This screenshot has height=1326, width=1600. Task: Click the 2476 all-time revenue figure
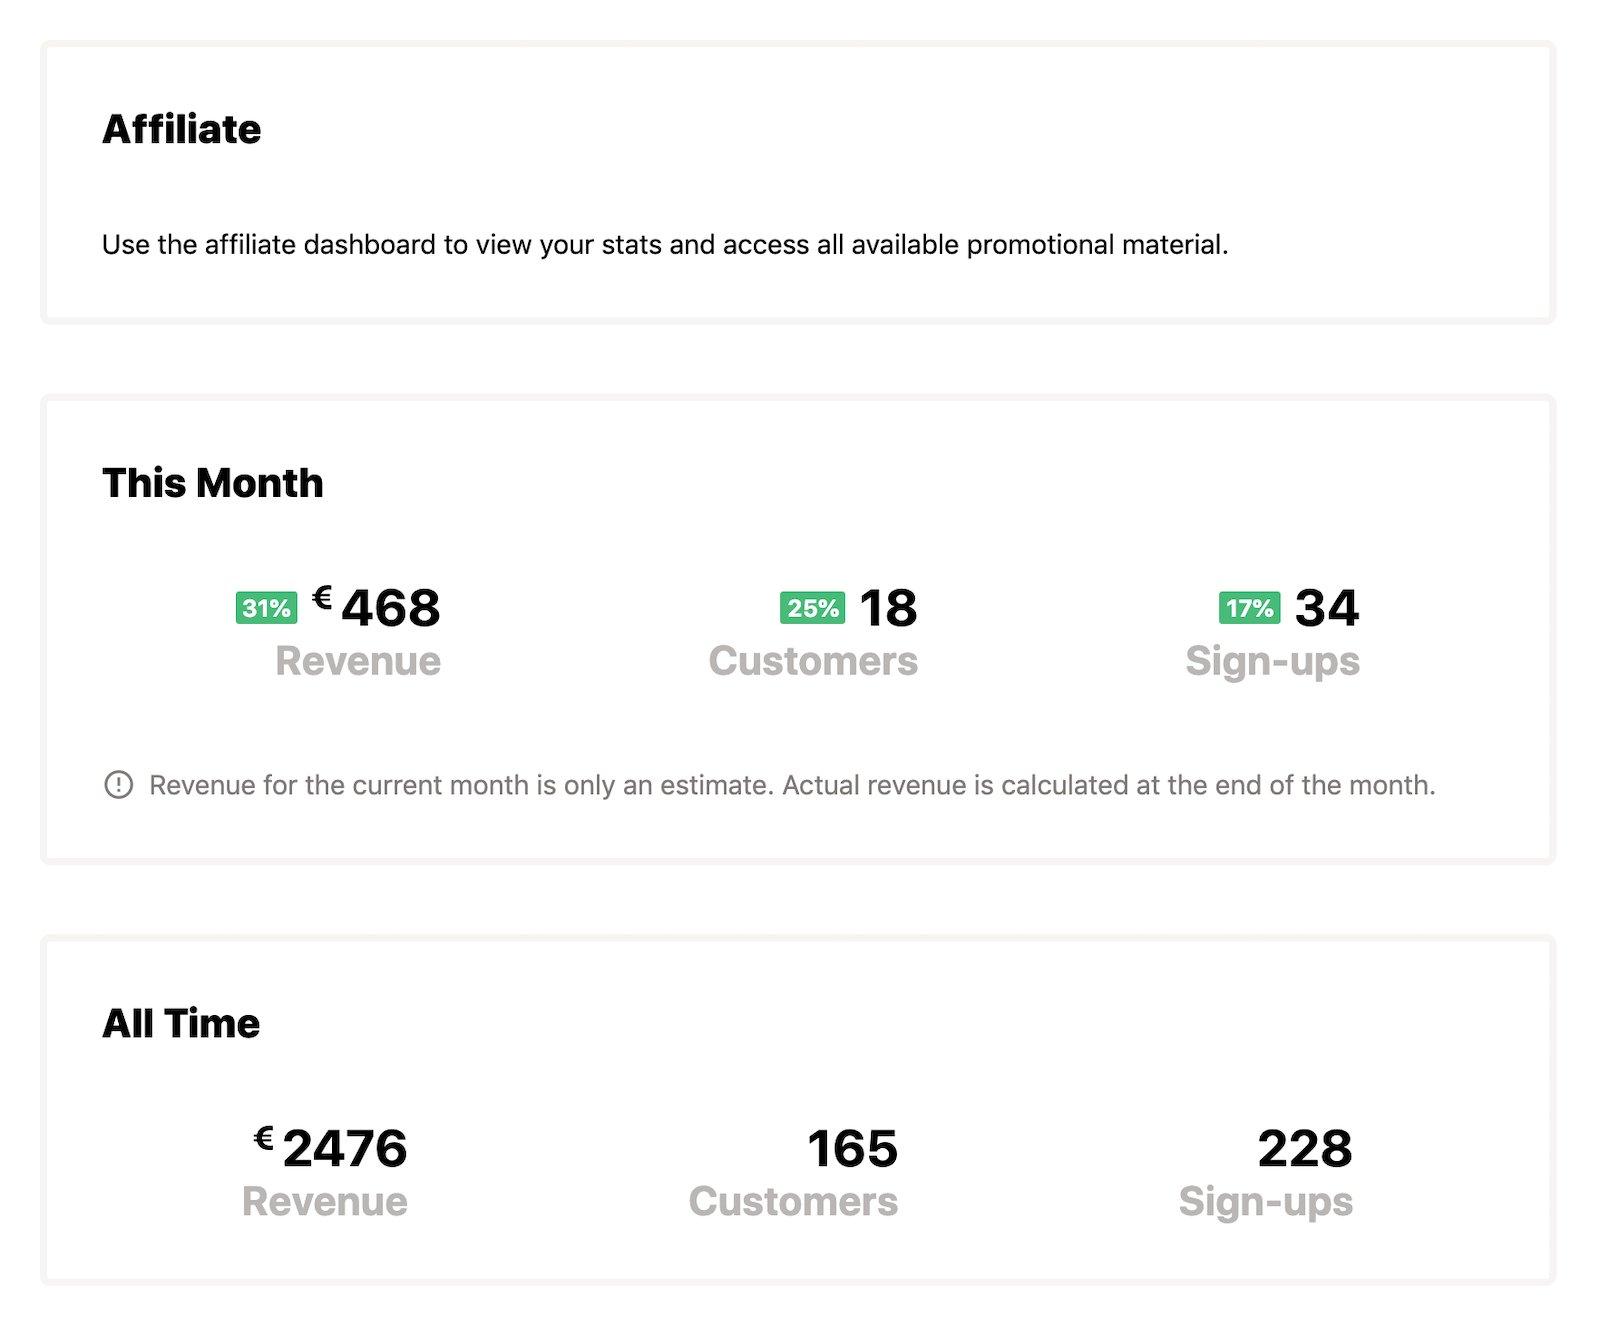[345, 1148]
